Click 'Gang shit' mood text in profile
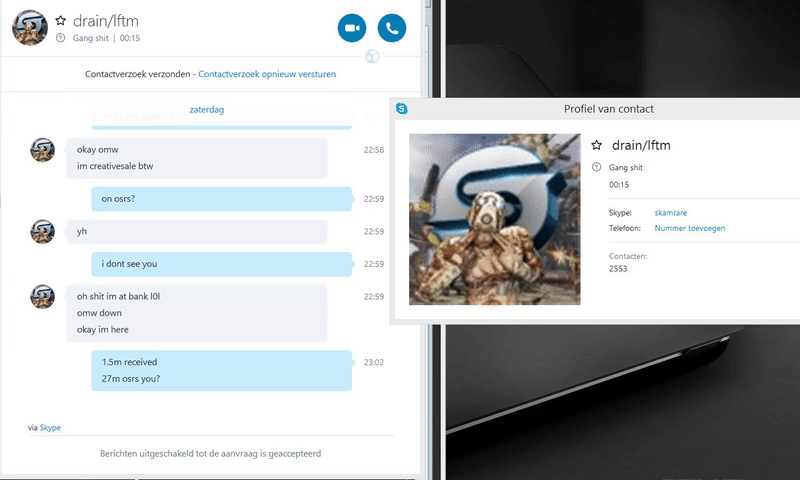The width and height of the screenshot is (800, 480). click(x=626, y=167)
